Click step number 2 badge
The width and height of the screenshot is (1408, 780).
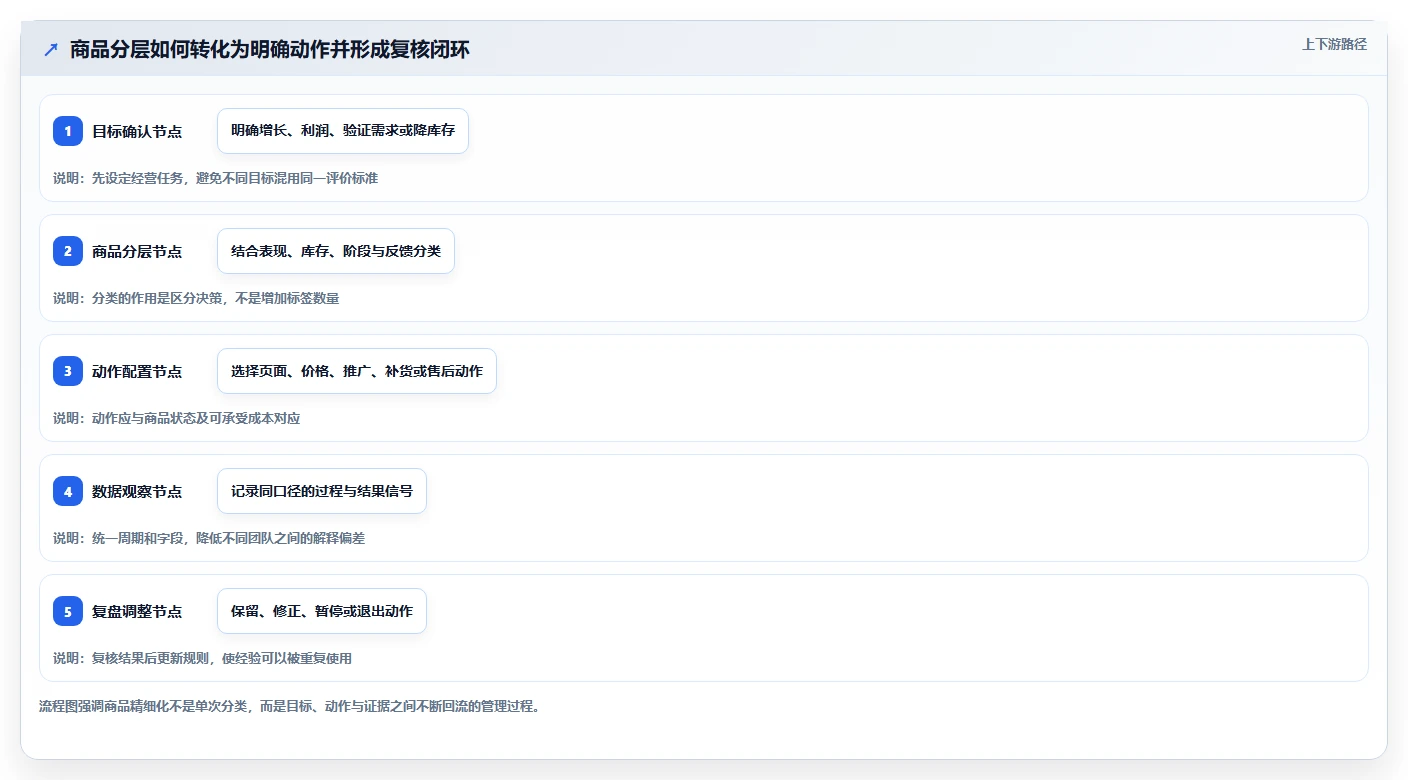(68, 251)
